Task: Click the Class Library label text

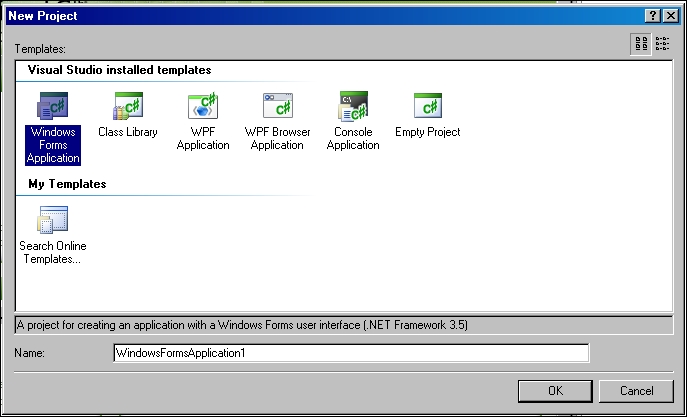Action: [x=127, y=132]
